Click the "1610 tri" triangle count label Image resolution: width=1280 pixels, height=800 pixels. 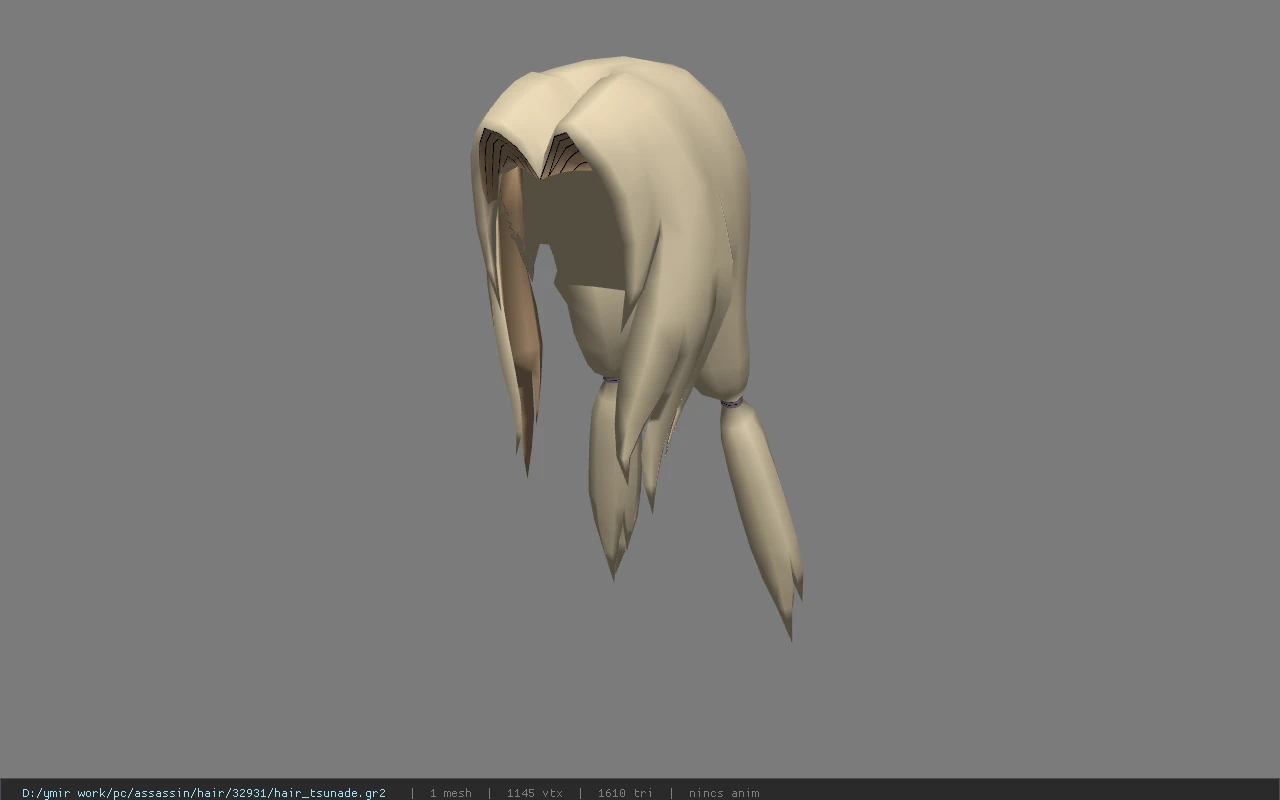coord(625,793)
